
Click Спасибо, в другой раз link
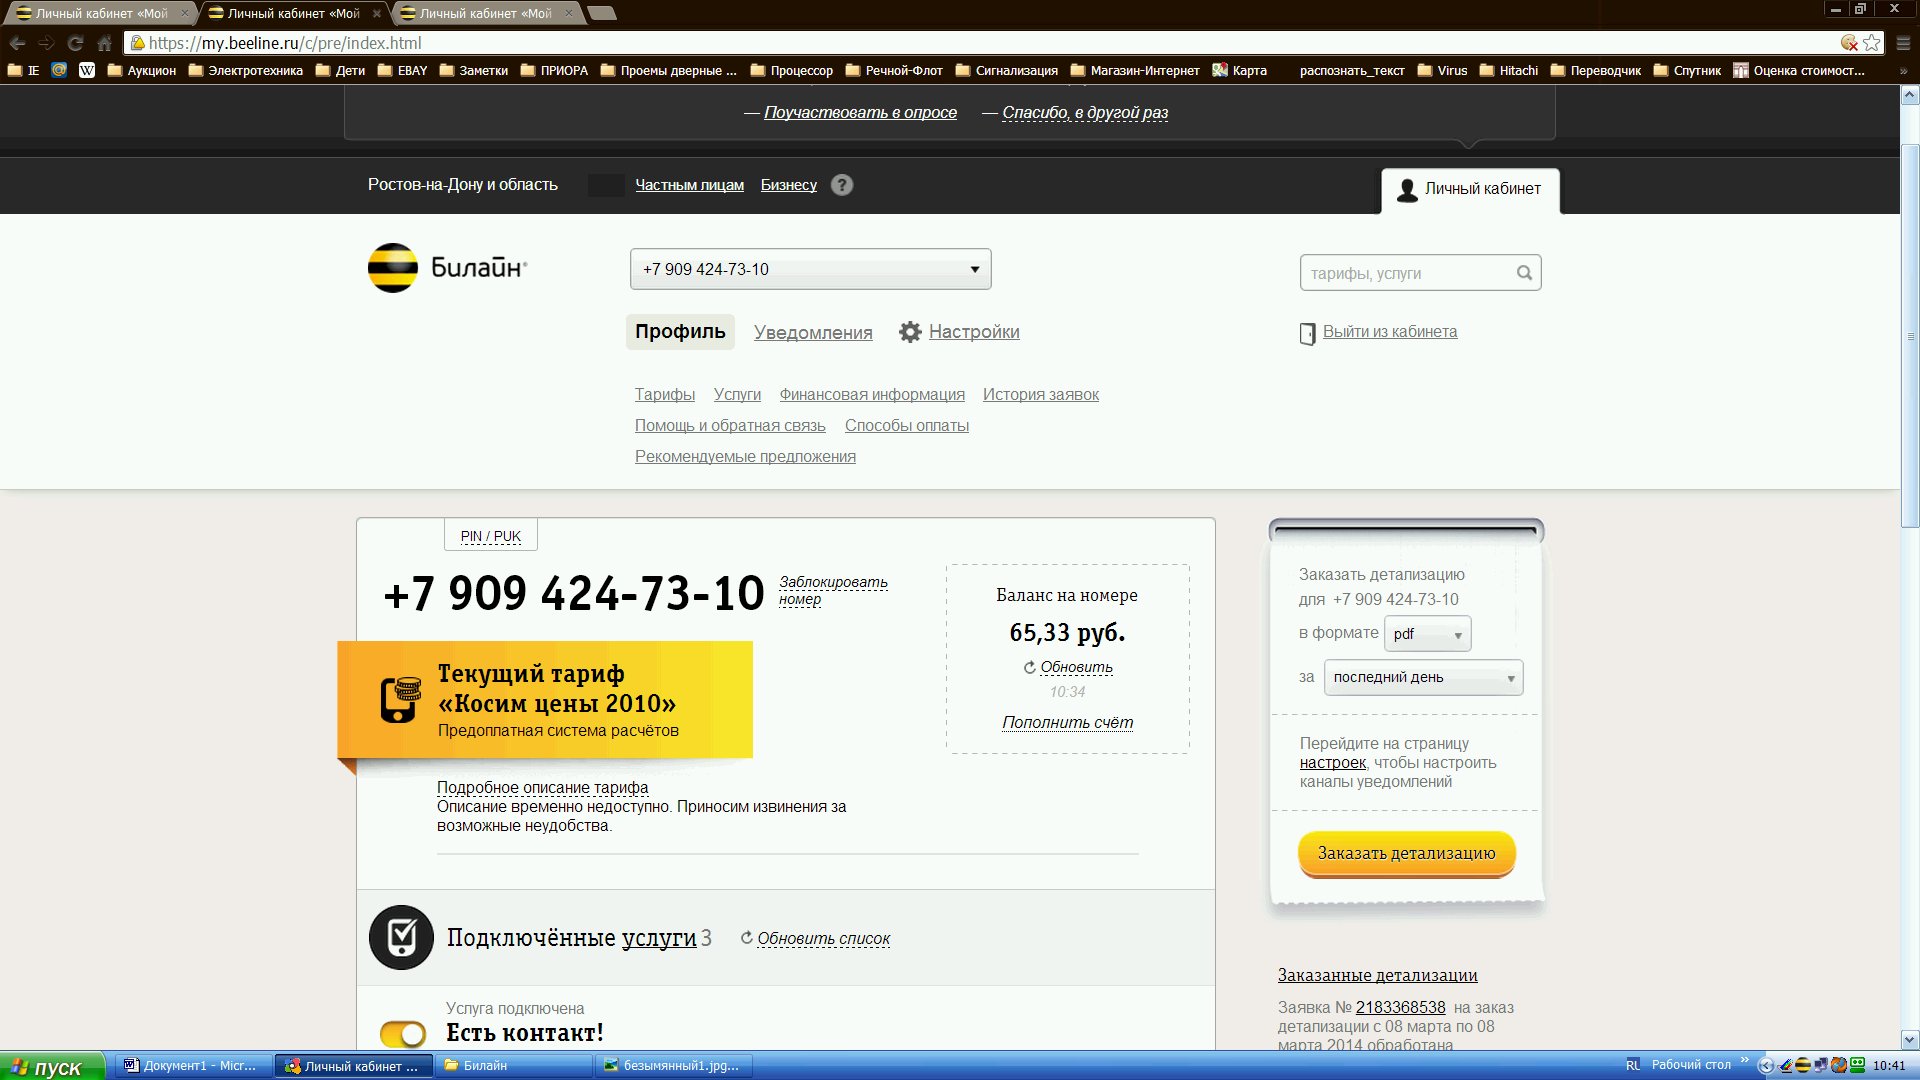[x=1085, y=112]
